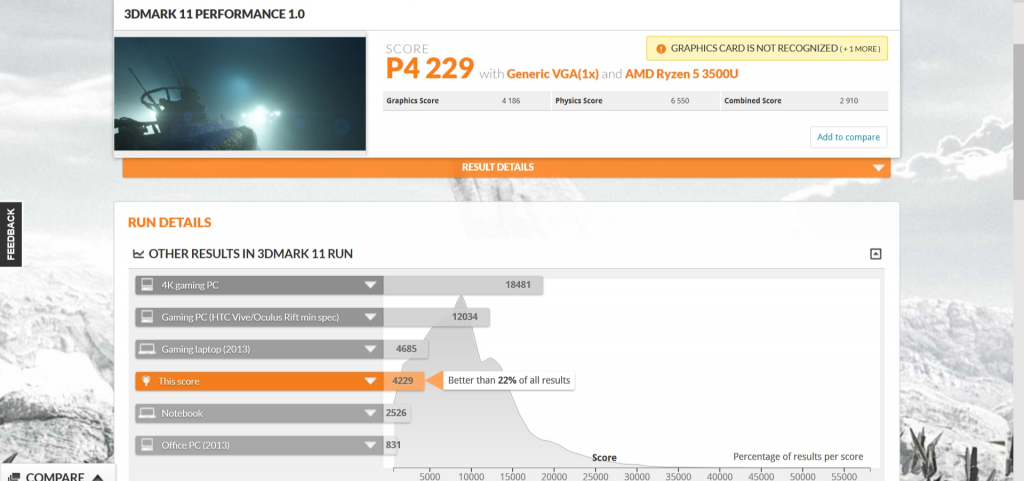
Task: Click the Combined Score value 2 910
Action: click(848, 101)
